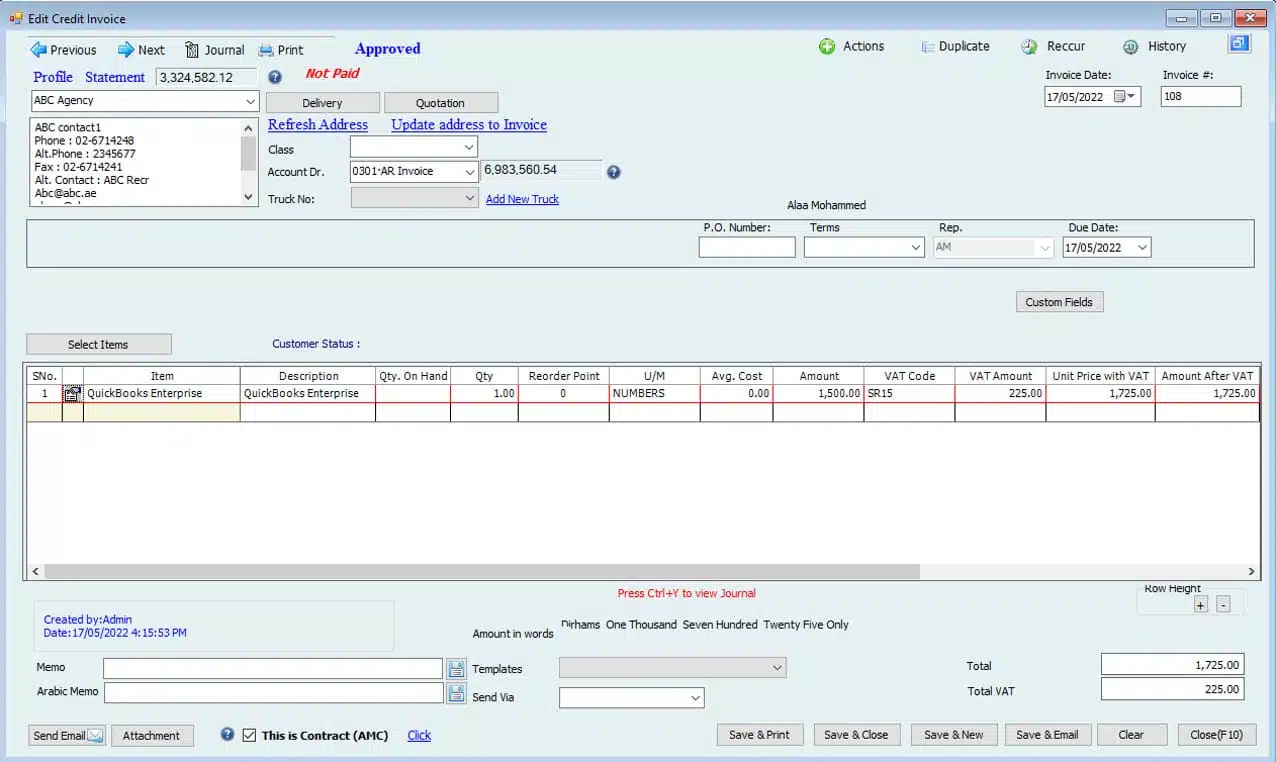Open the Class dropdown

[x=469, y=148]
